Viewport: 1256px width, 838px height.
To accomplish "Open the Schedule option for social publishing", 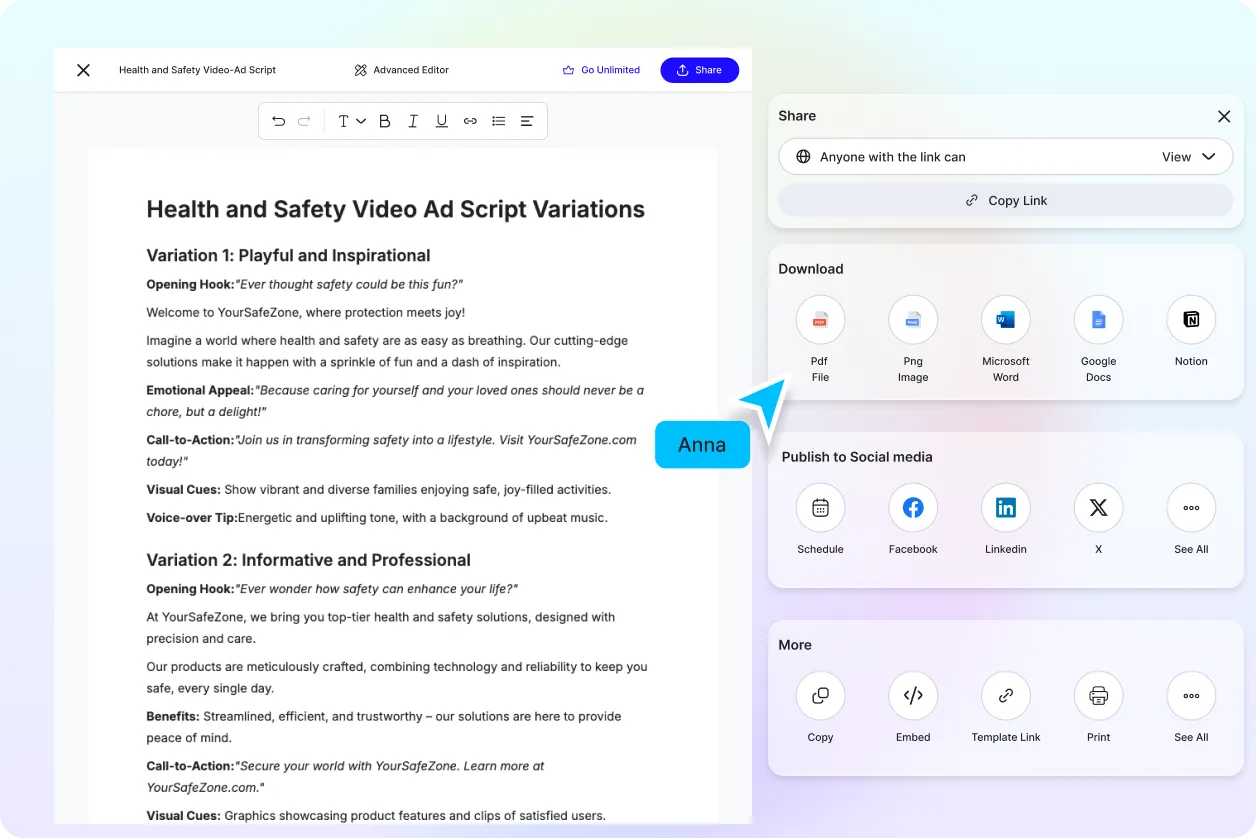I will (x=820, y=507).
